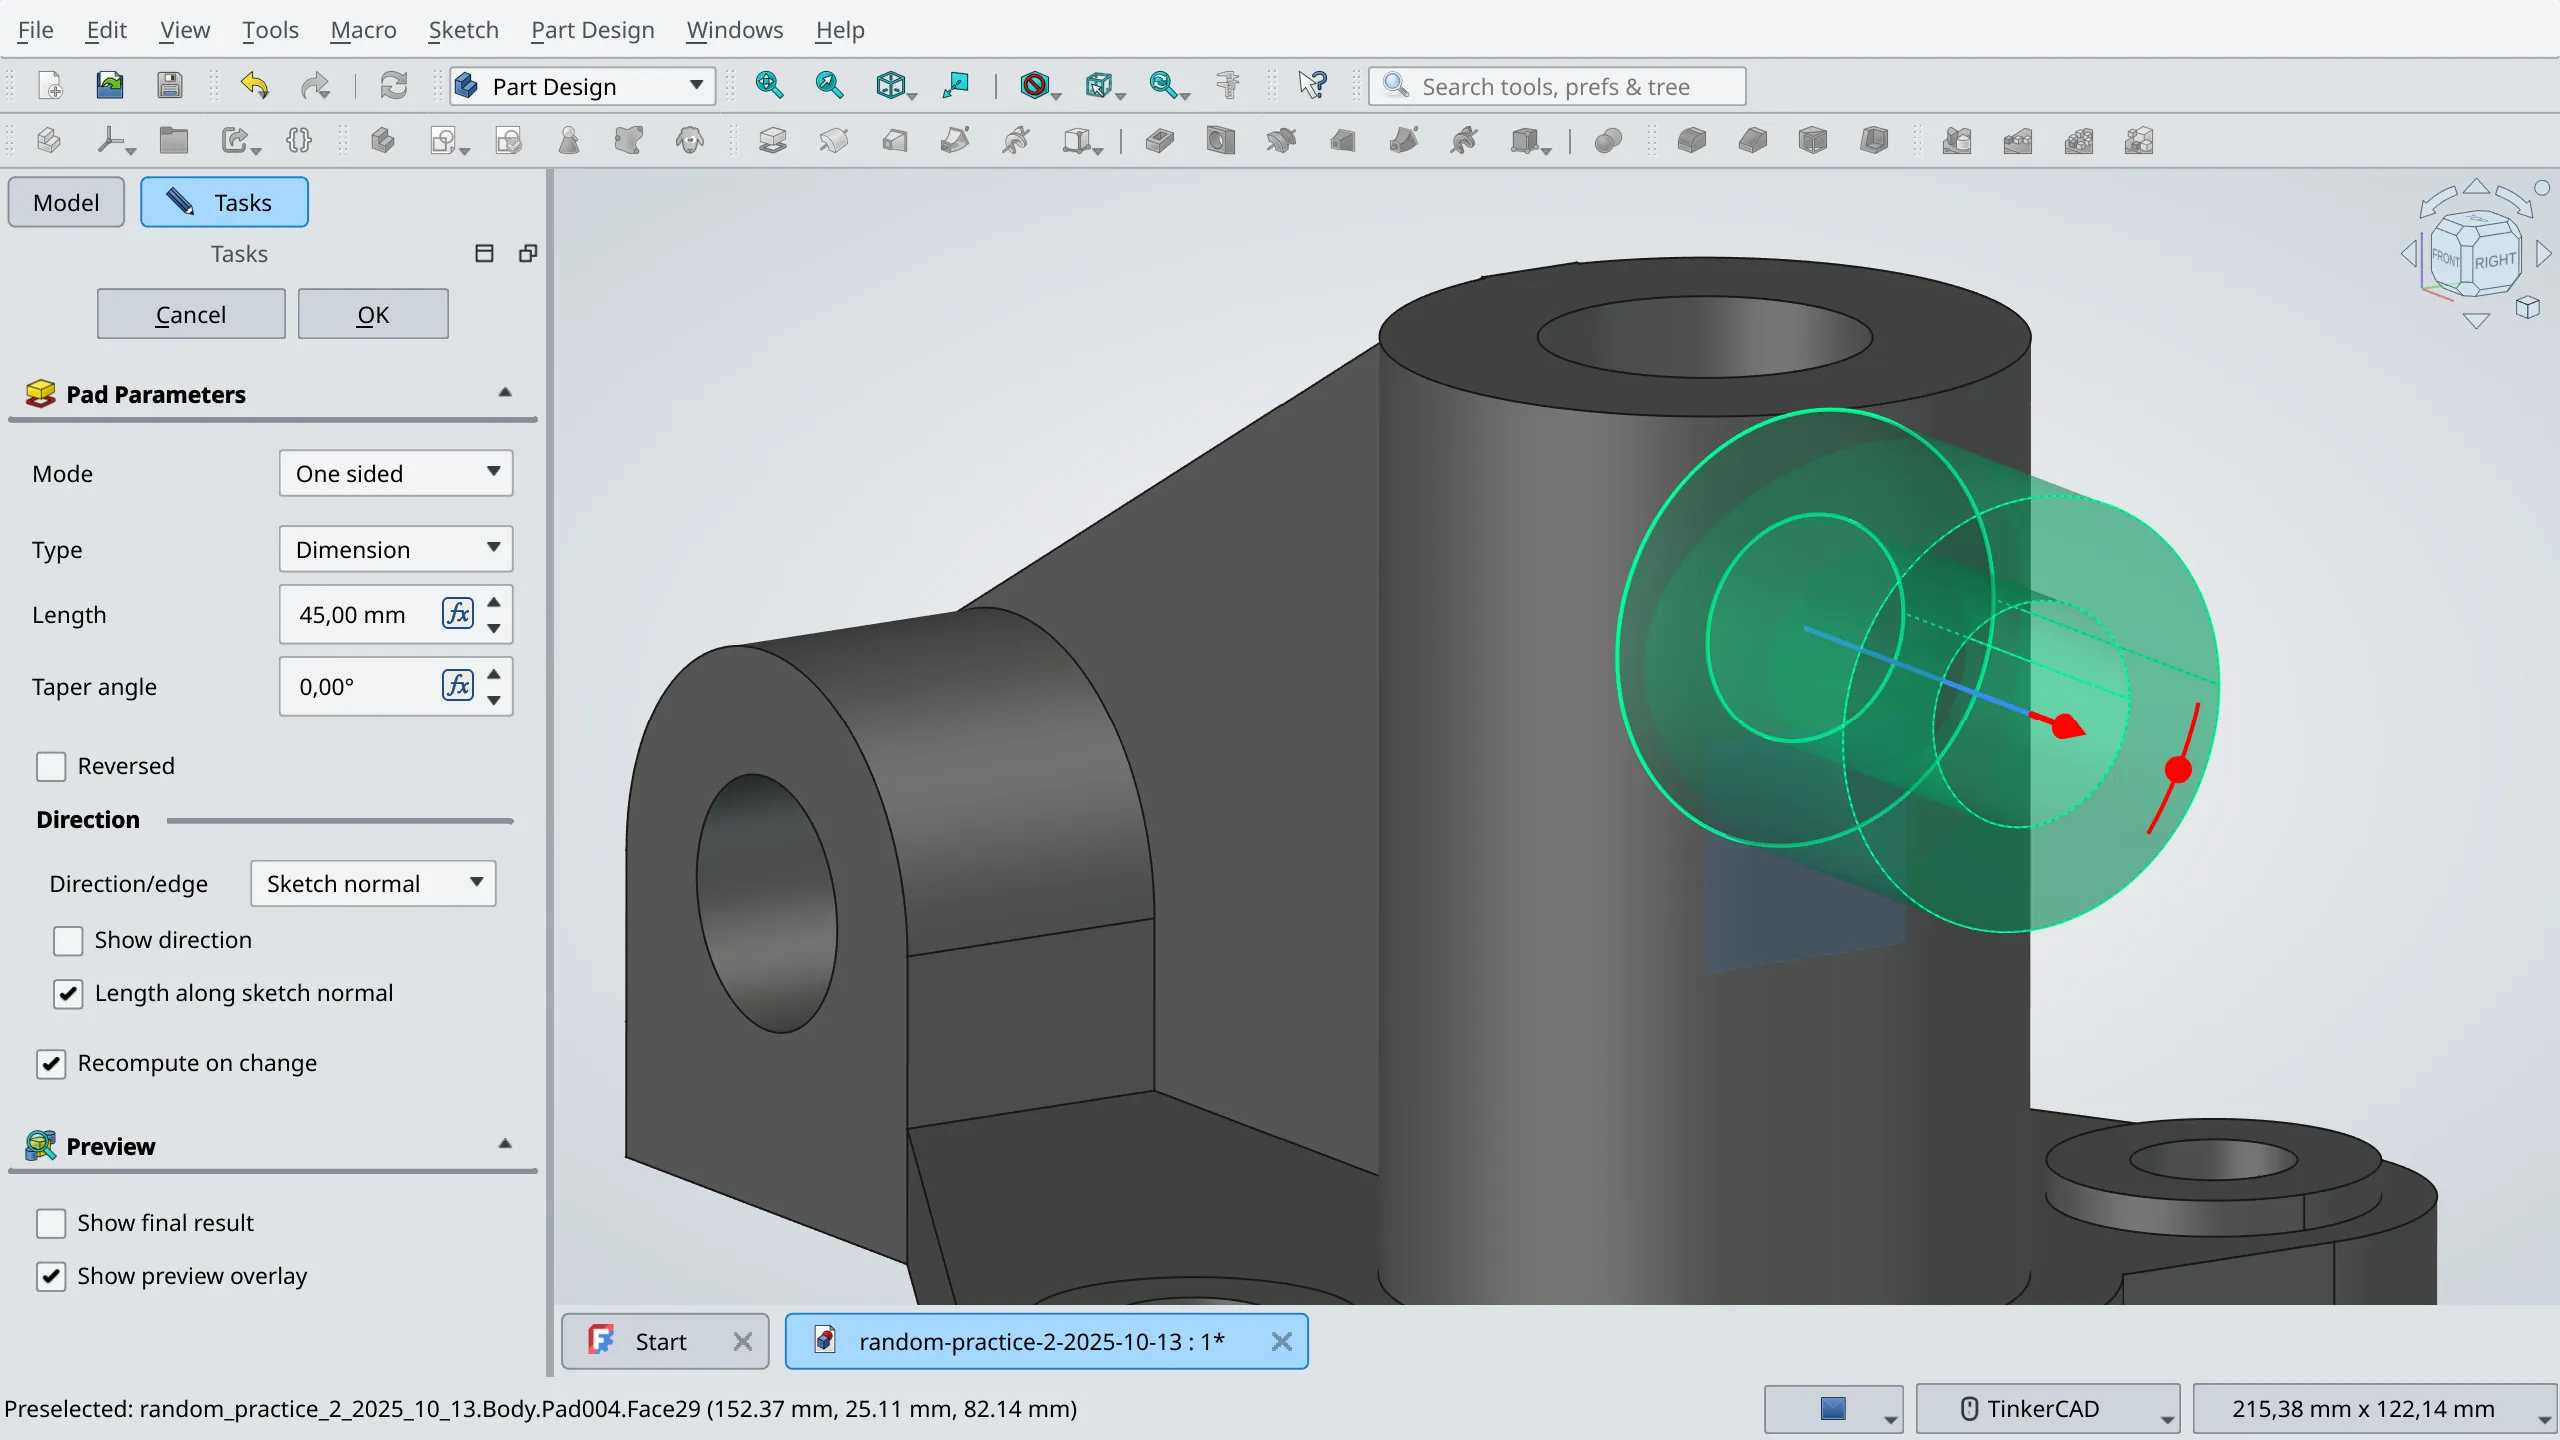Open the Hole tool
Viewport: 2560px width, 1440px height.
(1218, 140)
